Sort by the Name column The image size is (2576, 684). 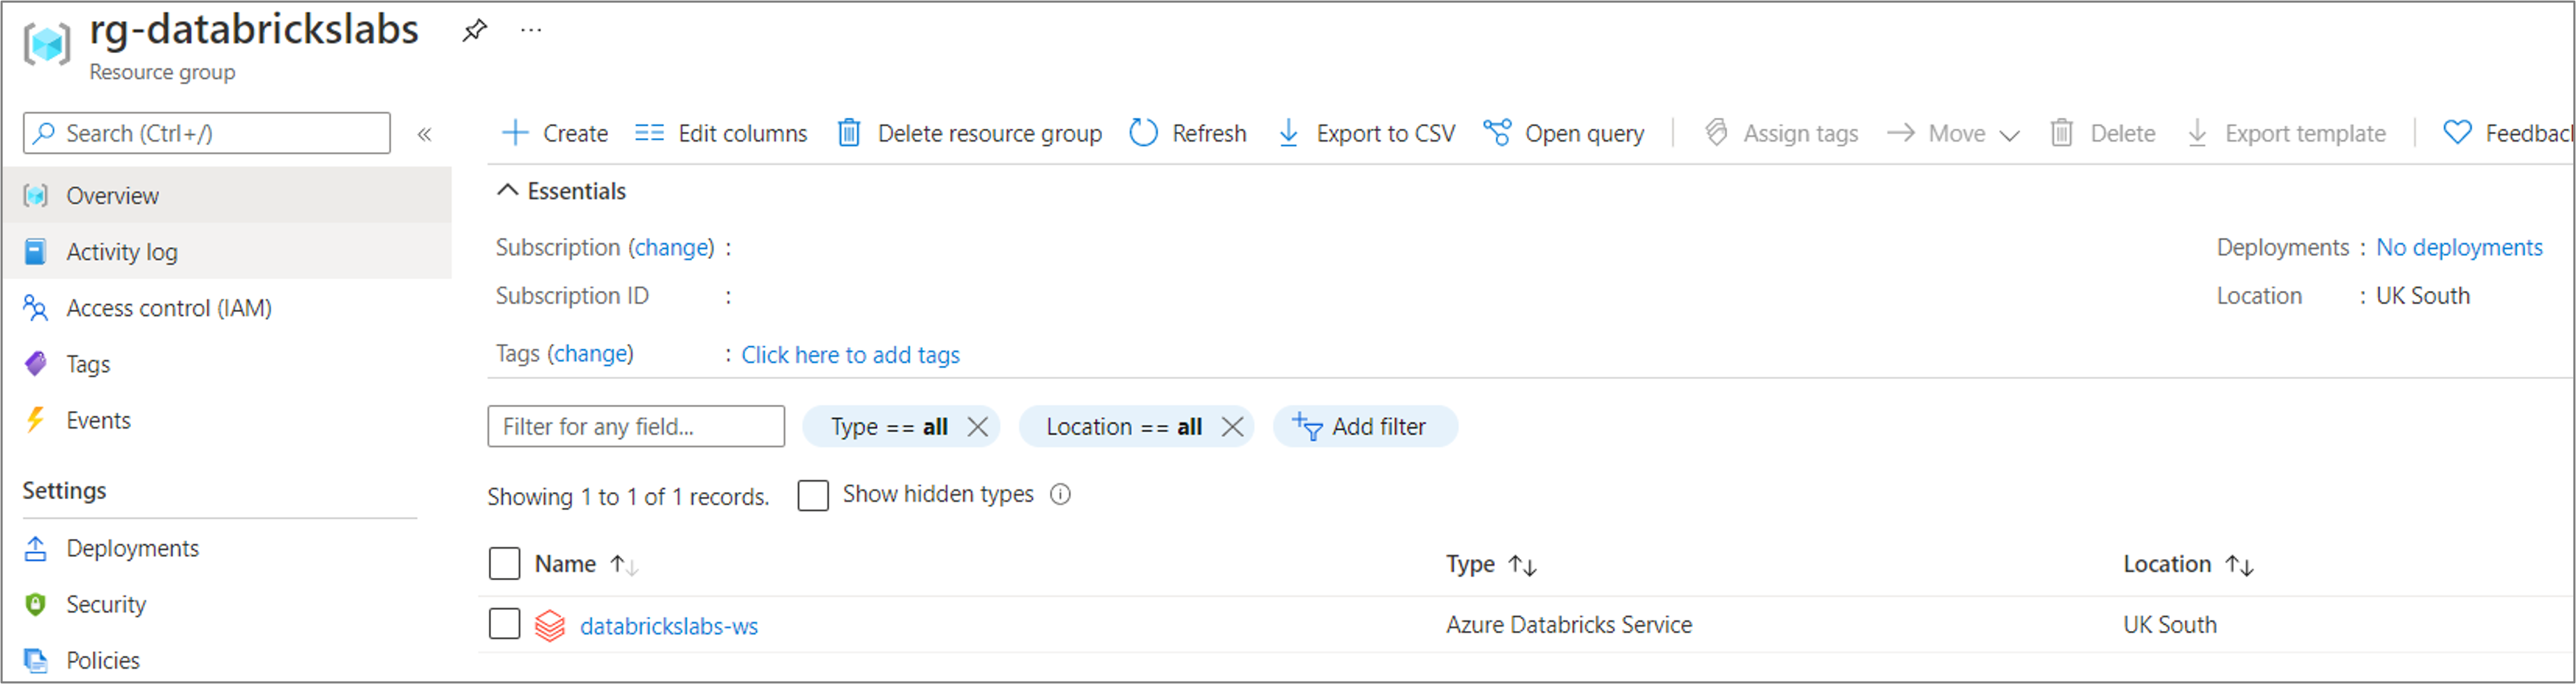tap(586, 564)
